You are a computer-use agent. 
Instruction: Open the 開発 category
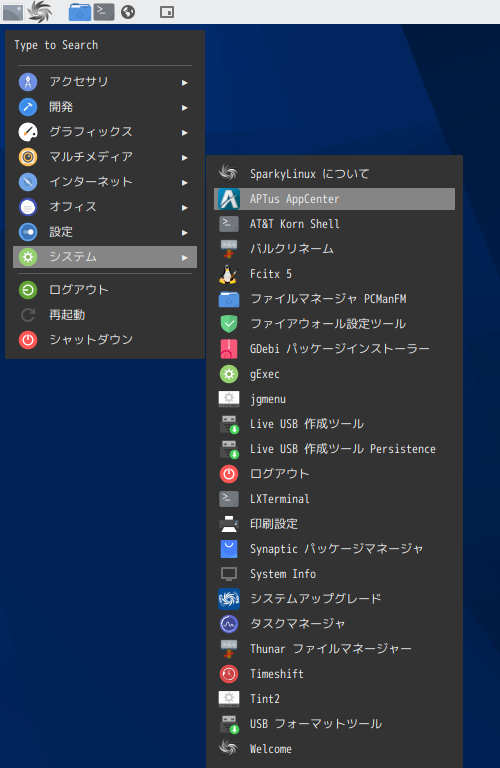(x=105, y=107)
